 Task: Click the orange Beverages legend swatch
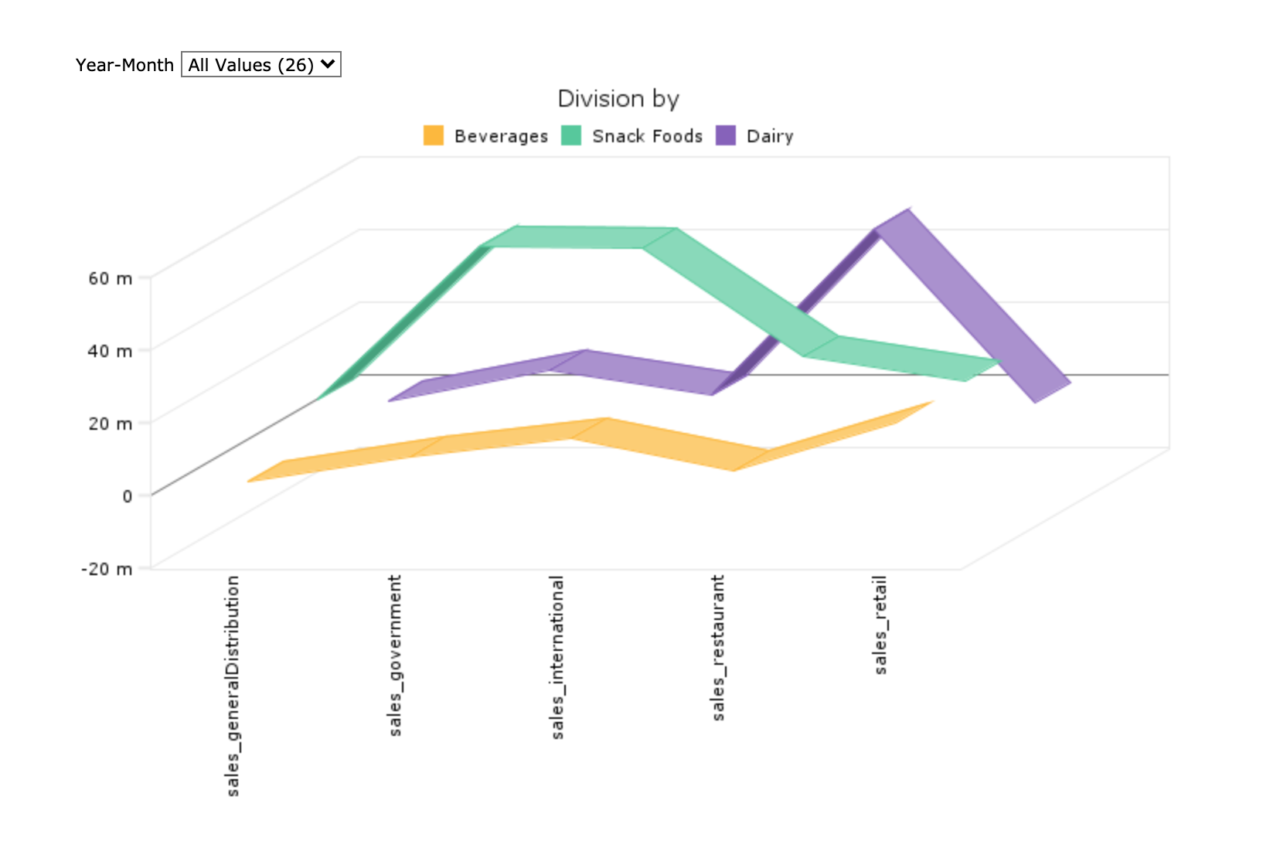pos(436,135)
